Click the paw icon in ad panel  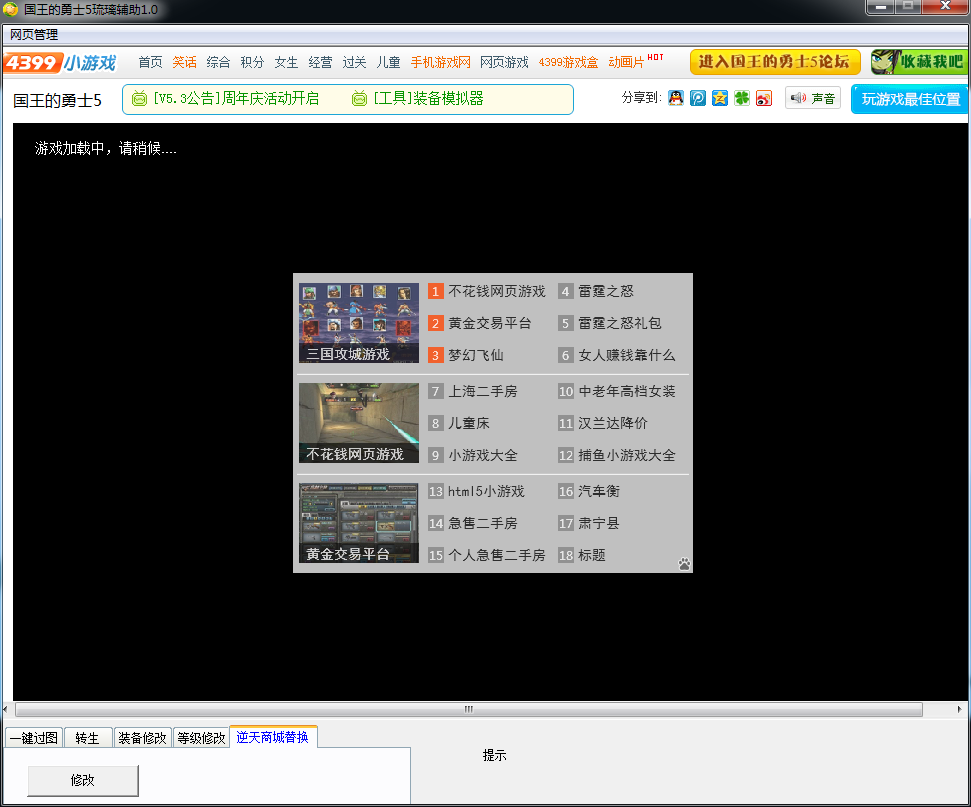[x=684, y=564]
